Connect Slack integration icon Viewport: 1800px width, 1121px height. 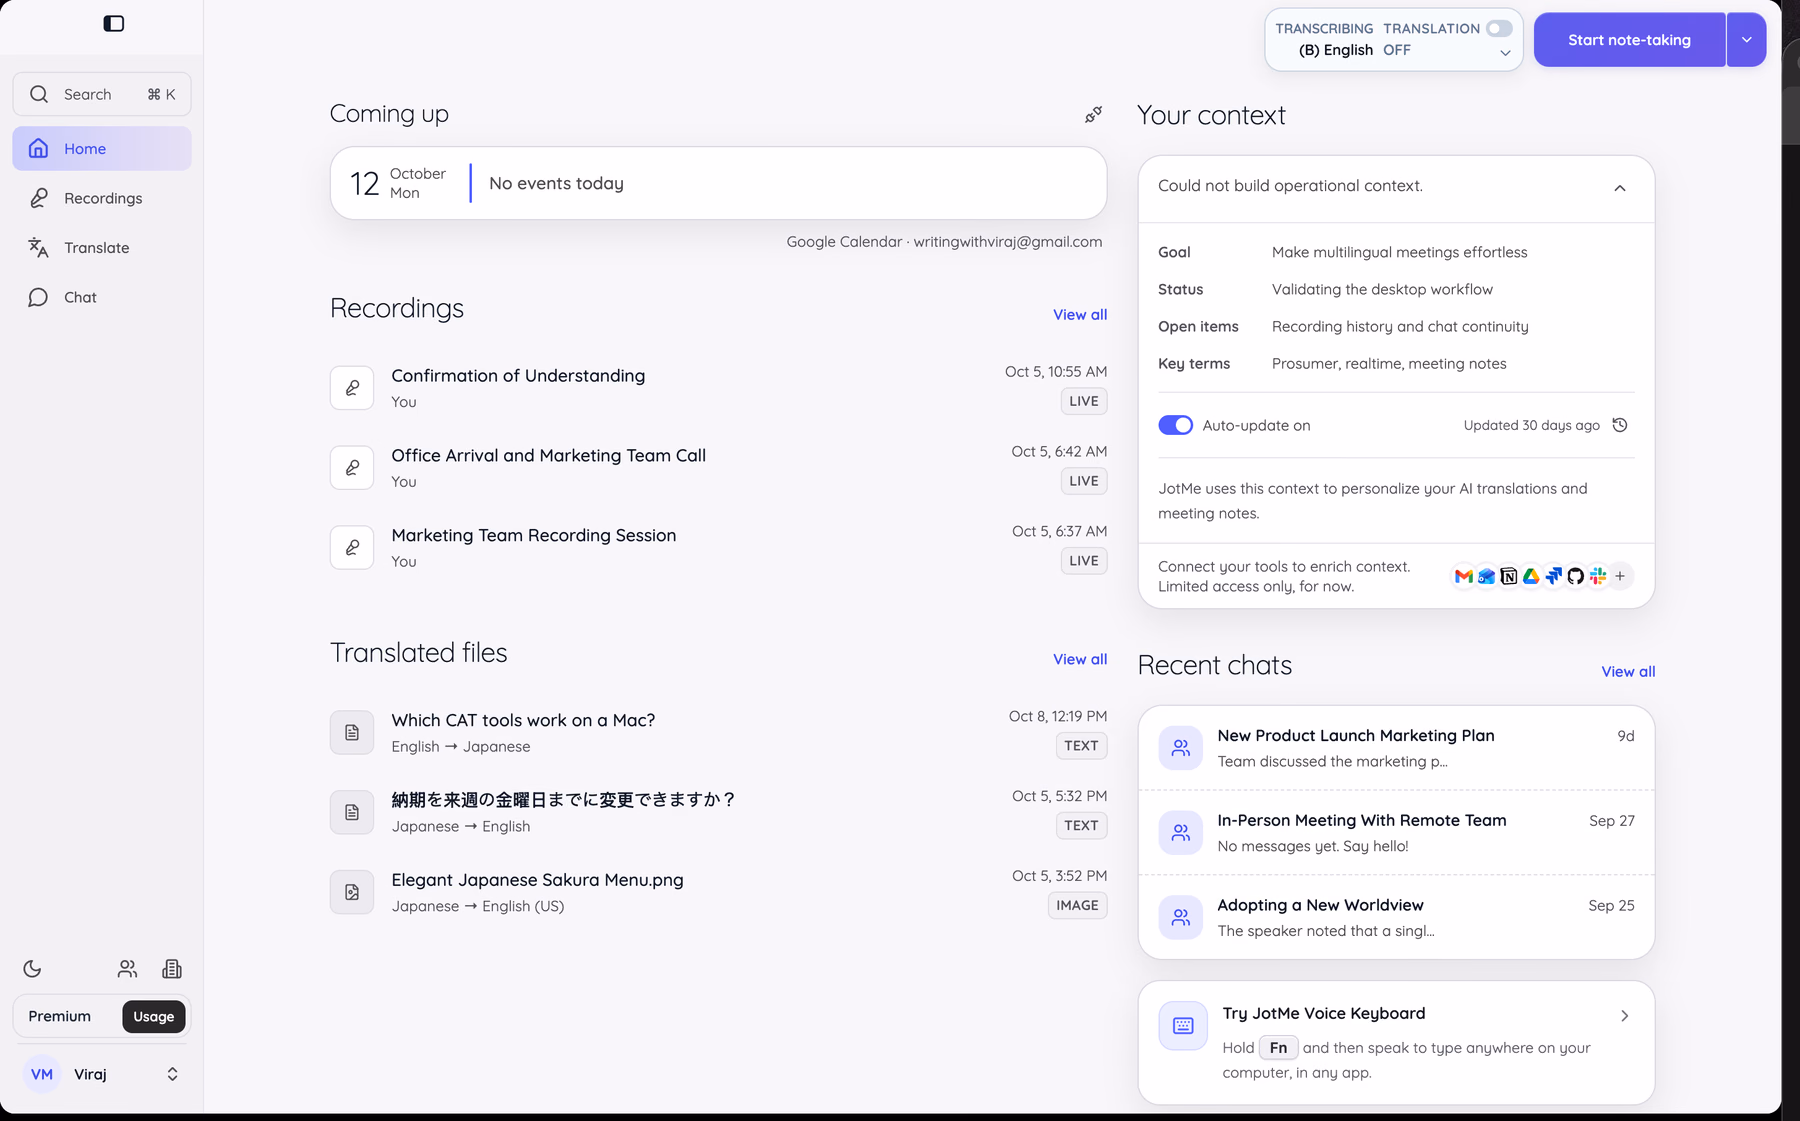pyautogui.click(x=1598, y=576)
